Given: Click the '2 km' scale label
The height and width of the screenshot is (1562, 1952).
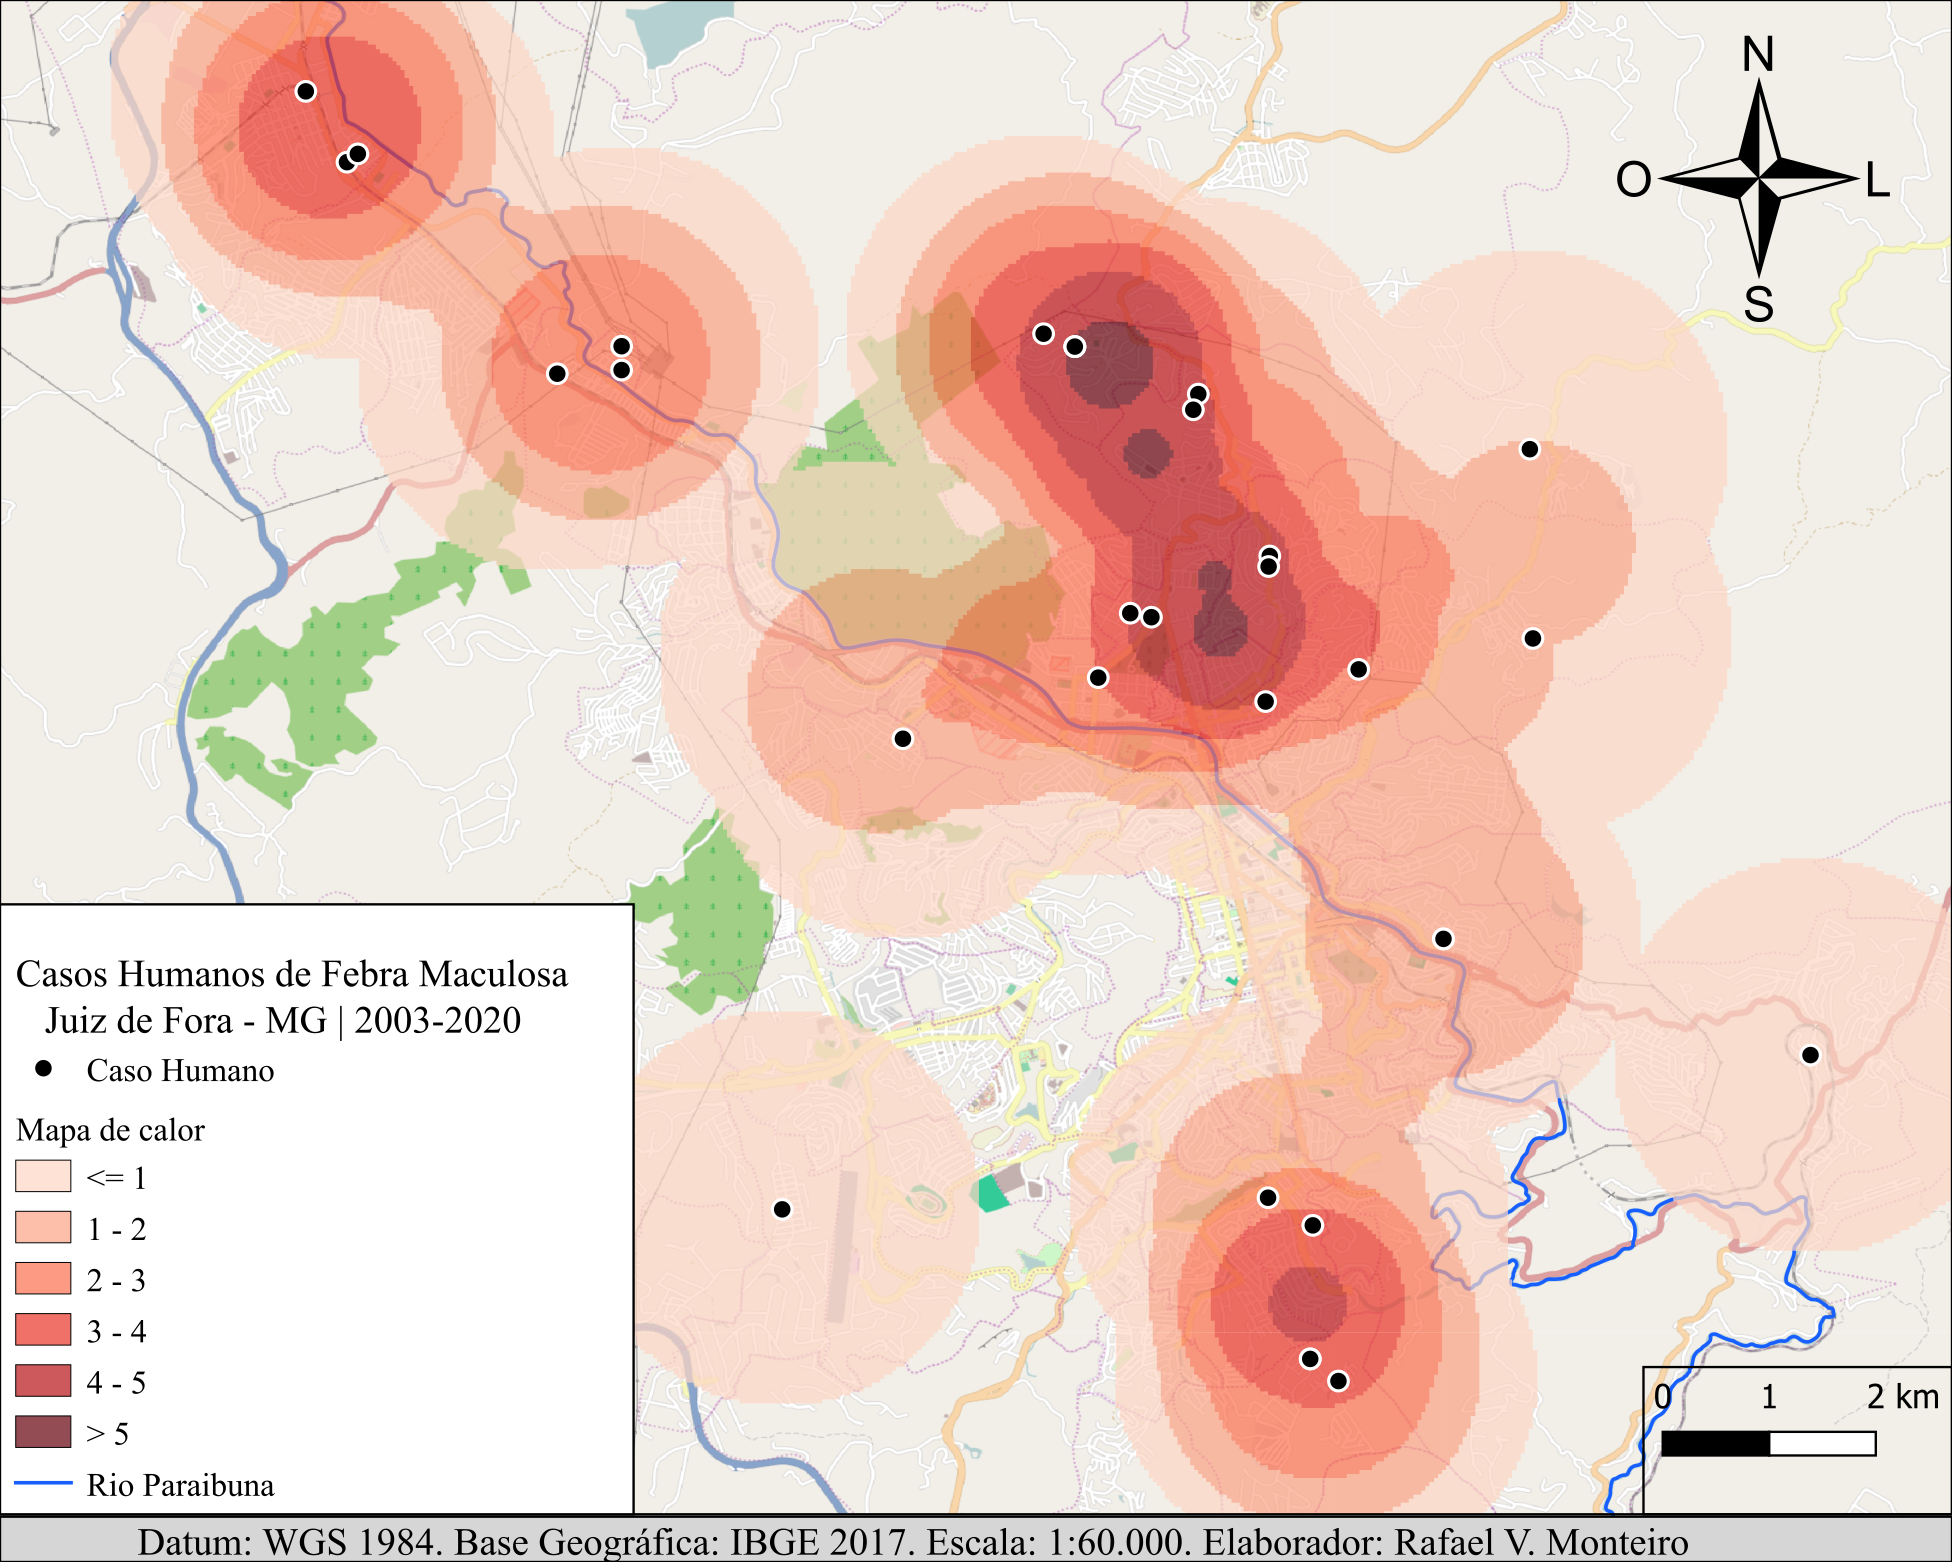Looking at the screenshot, I should [1901, 1396].
